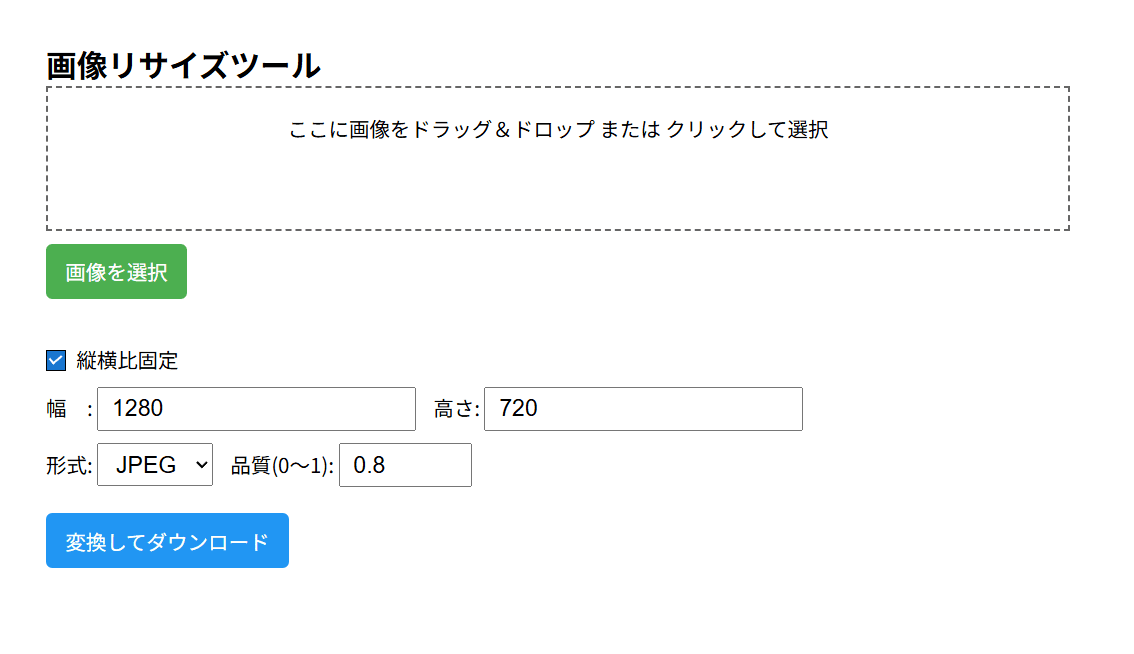This screenshot has height=654, width=1134.
Task: Focus the 品質 quality input field
Action: 405,465
